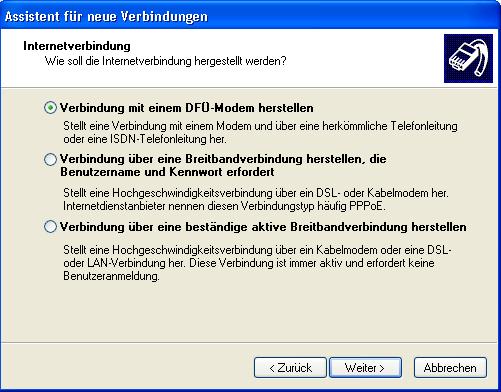This screenshot has width=501, height=392.
Task: Click the description mentioning herkömmliche Telefonleitung
Action: pos(260,126)
